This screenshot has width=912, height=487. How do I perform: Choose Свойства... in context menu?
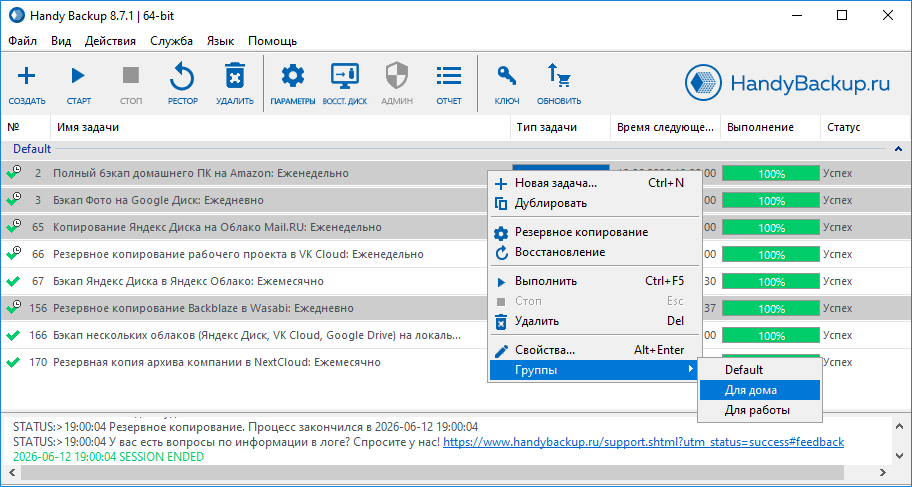pos(594,350)
